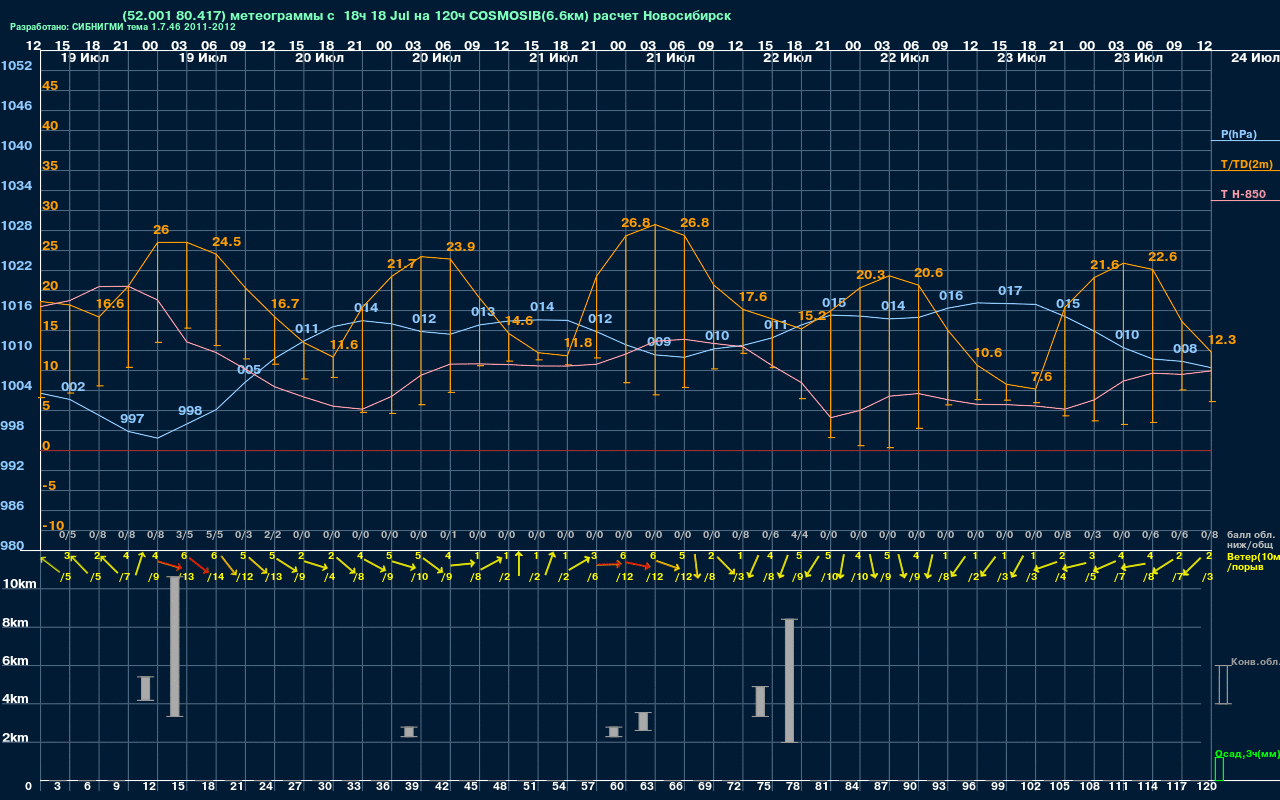This screenshot has width=1280, height=800.
Task: Click the 23.9 temperature label
Action: click(x=460, y=247)
